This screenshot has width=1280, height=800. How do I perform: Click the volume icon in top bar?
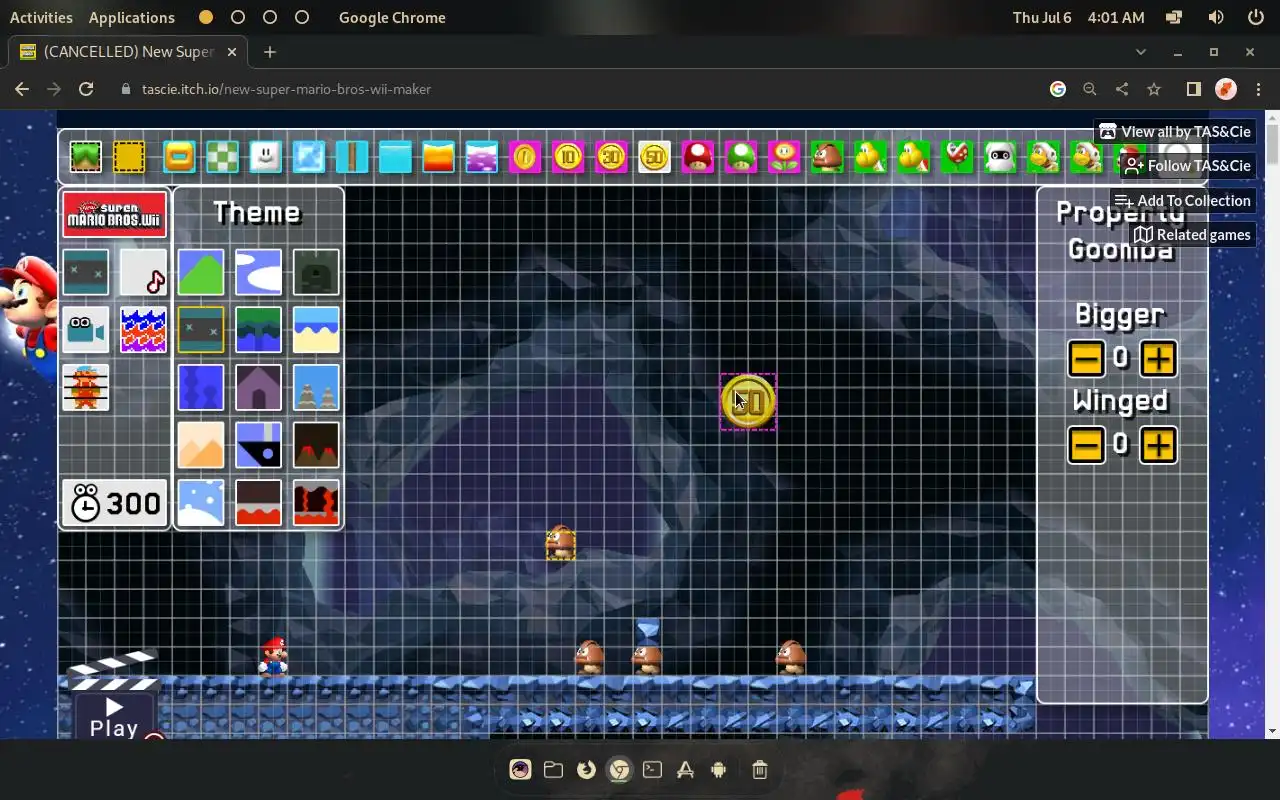[1216, 17]
